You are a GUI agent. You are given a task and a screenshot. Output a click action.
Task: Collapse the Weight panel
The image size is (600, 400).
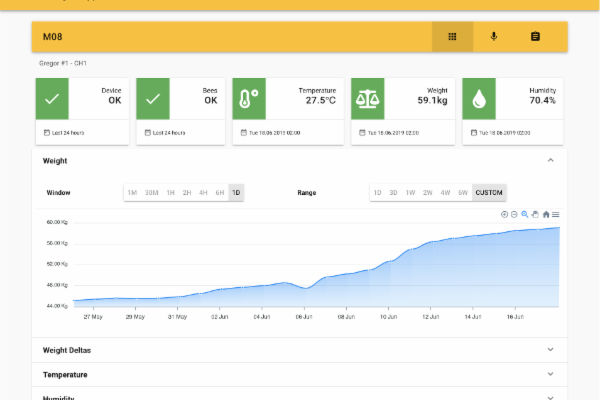click(550, 160)
